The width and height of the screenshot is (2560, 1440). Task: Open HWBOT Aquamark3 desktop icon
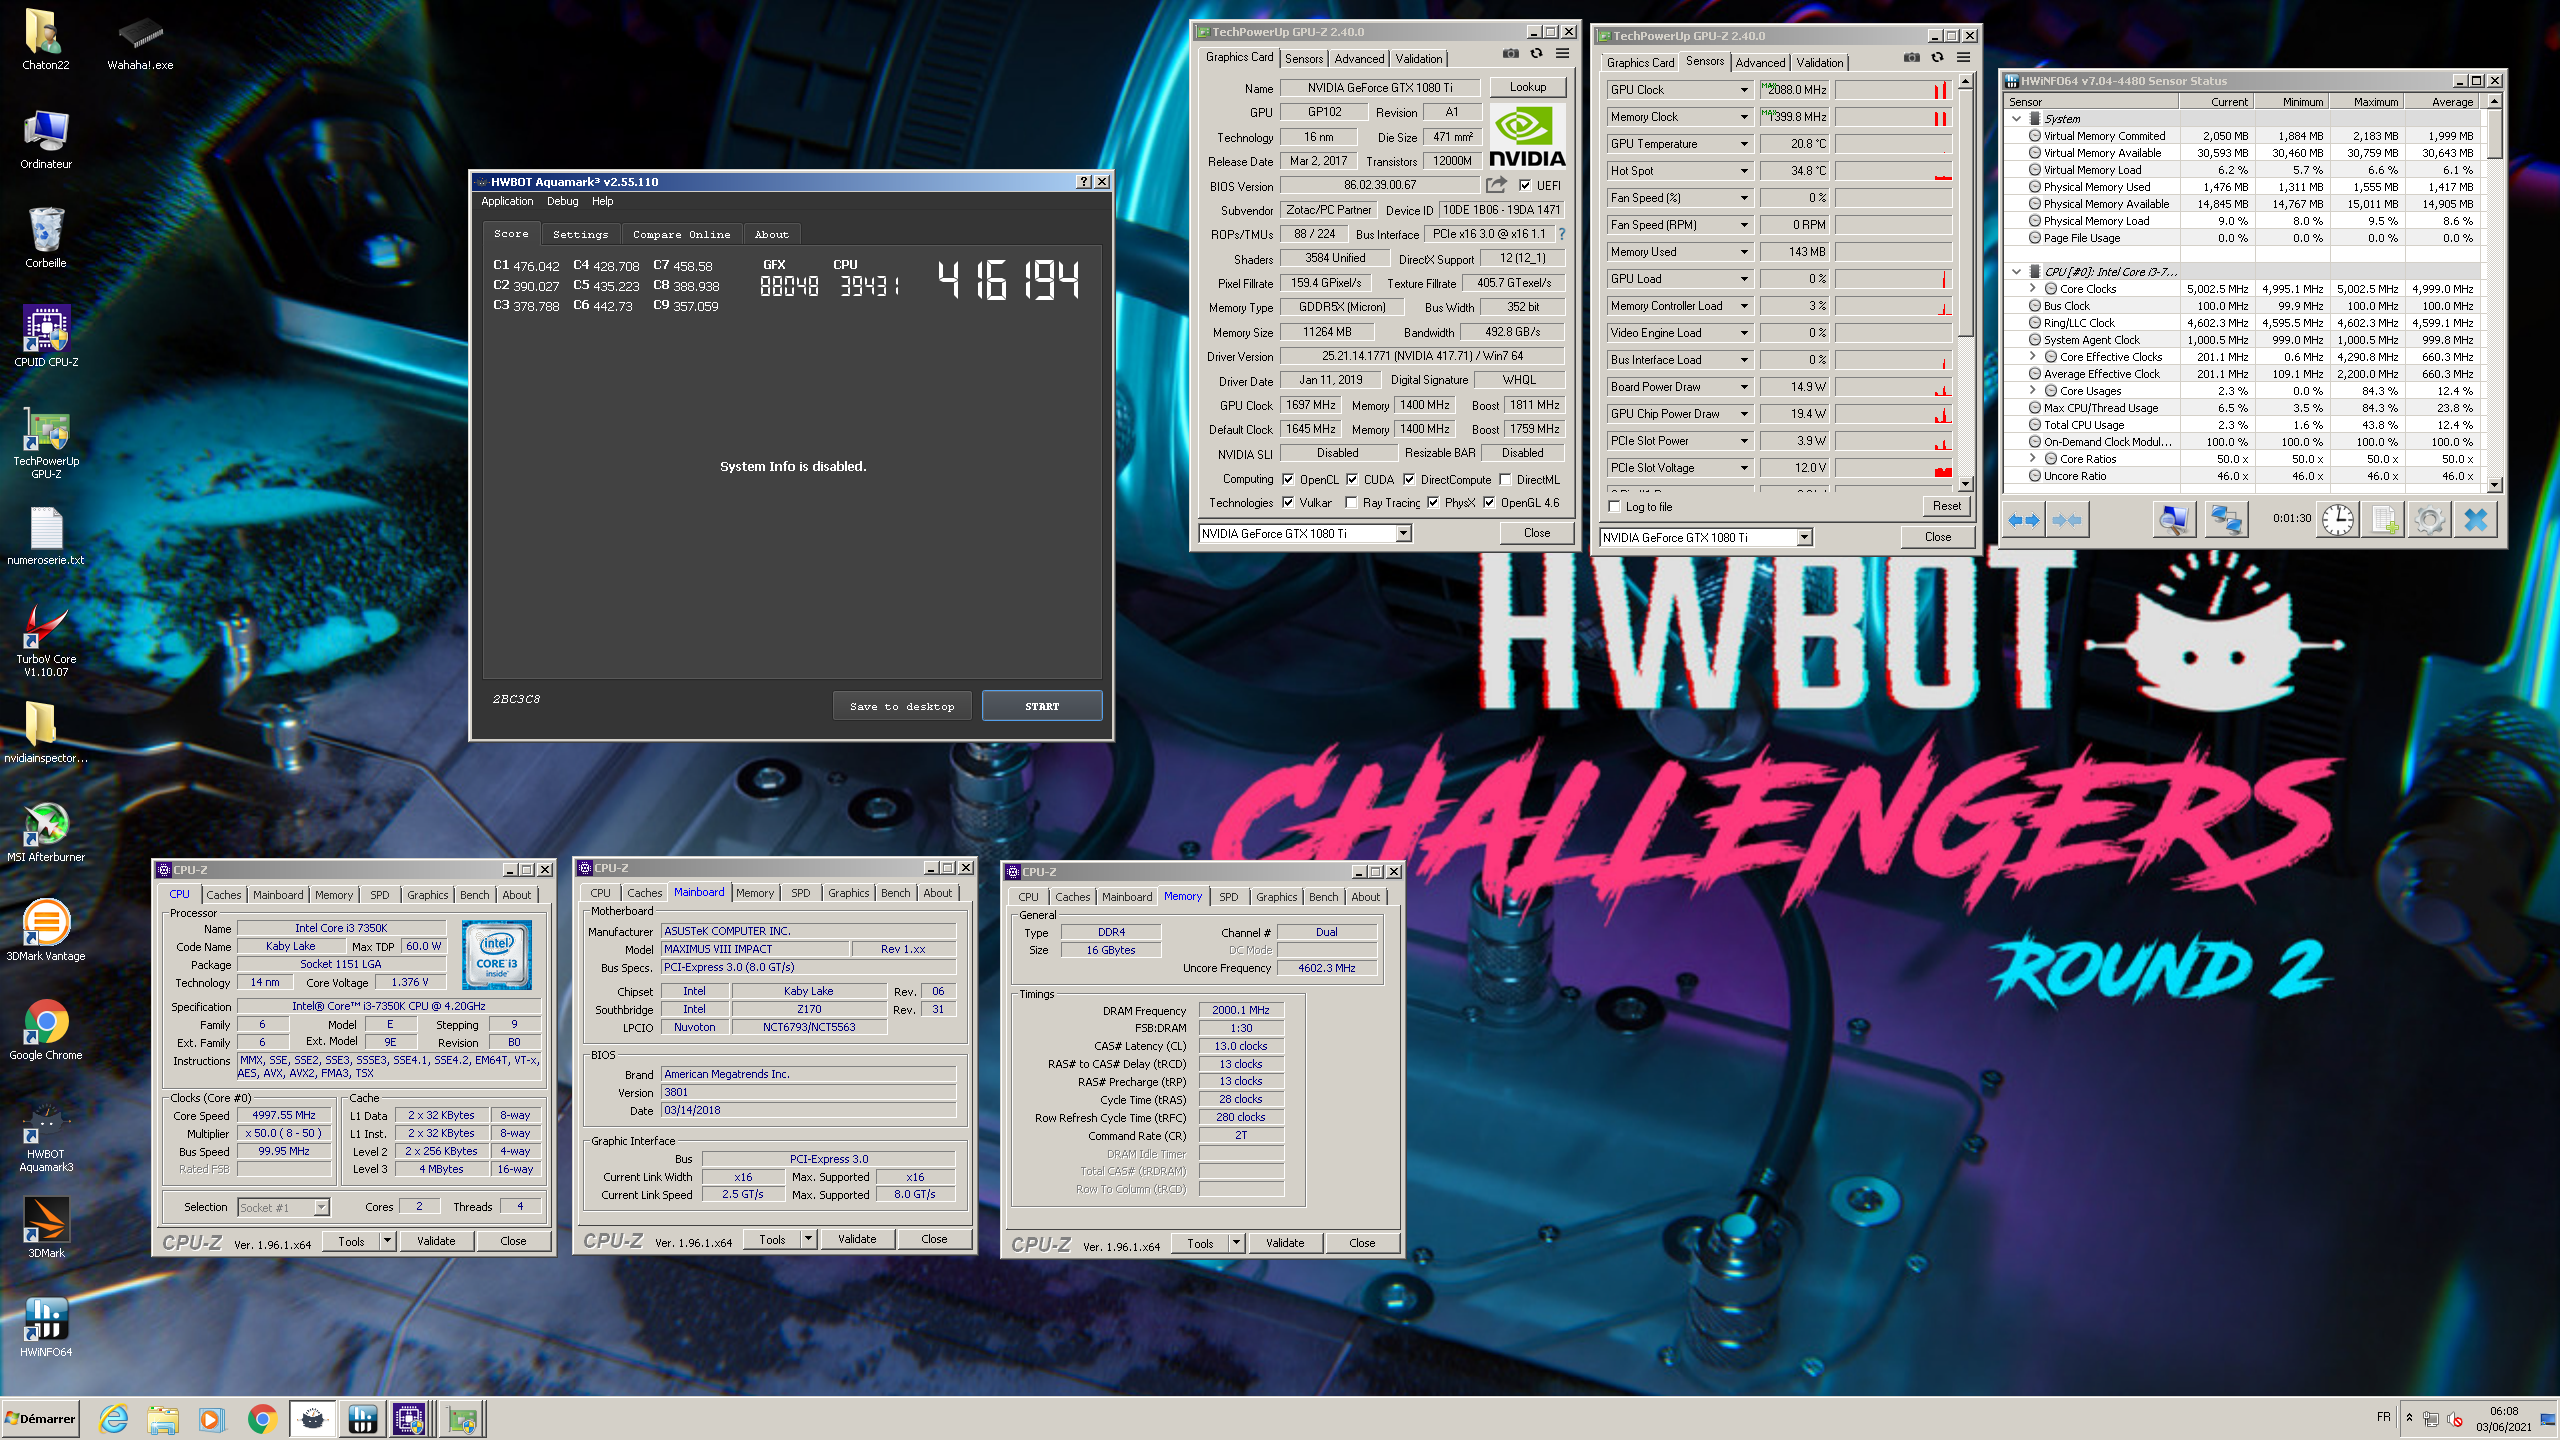pos(46,1135)
